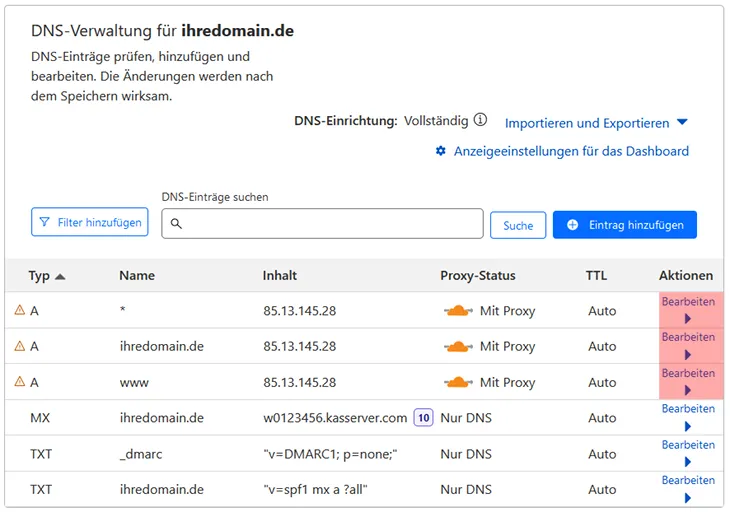Screen dimensions: 730x512
Task: Click Auto TTL in the MX row
Action: coord(602,418)
